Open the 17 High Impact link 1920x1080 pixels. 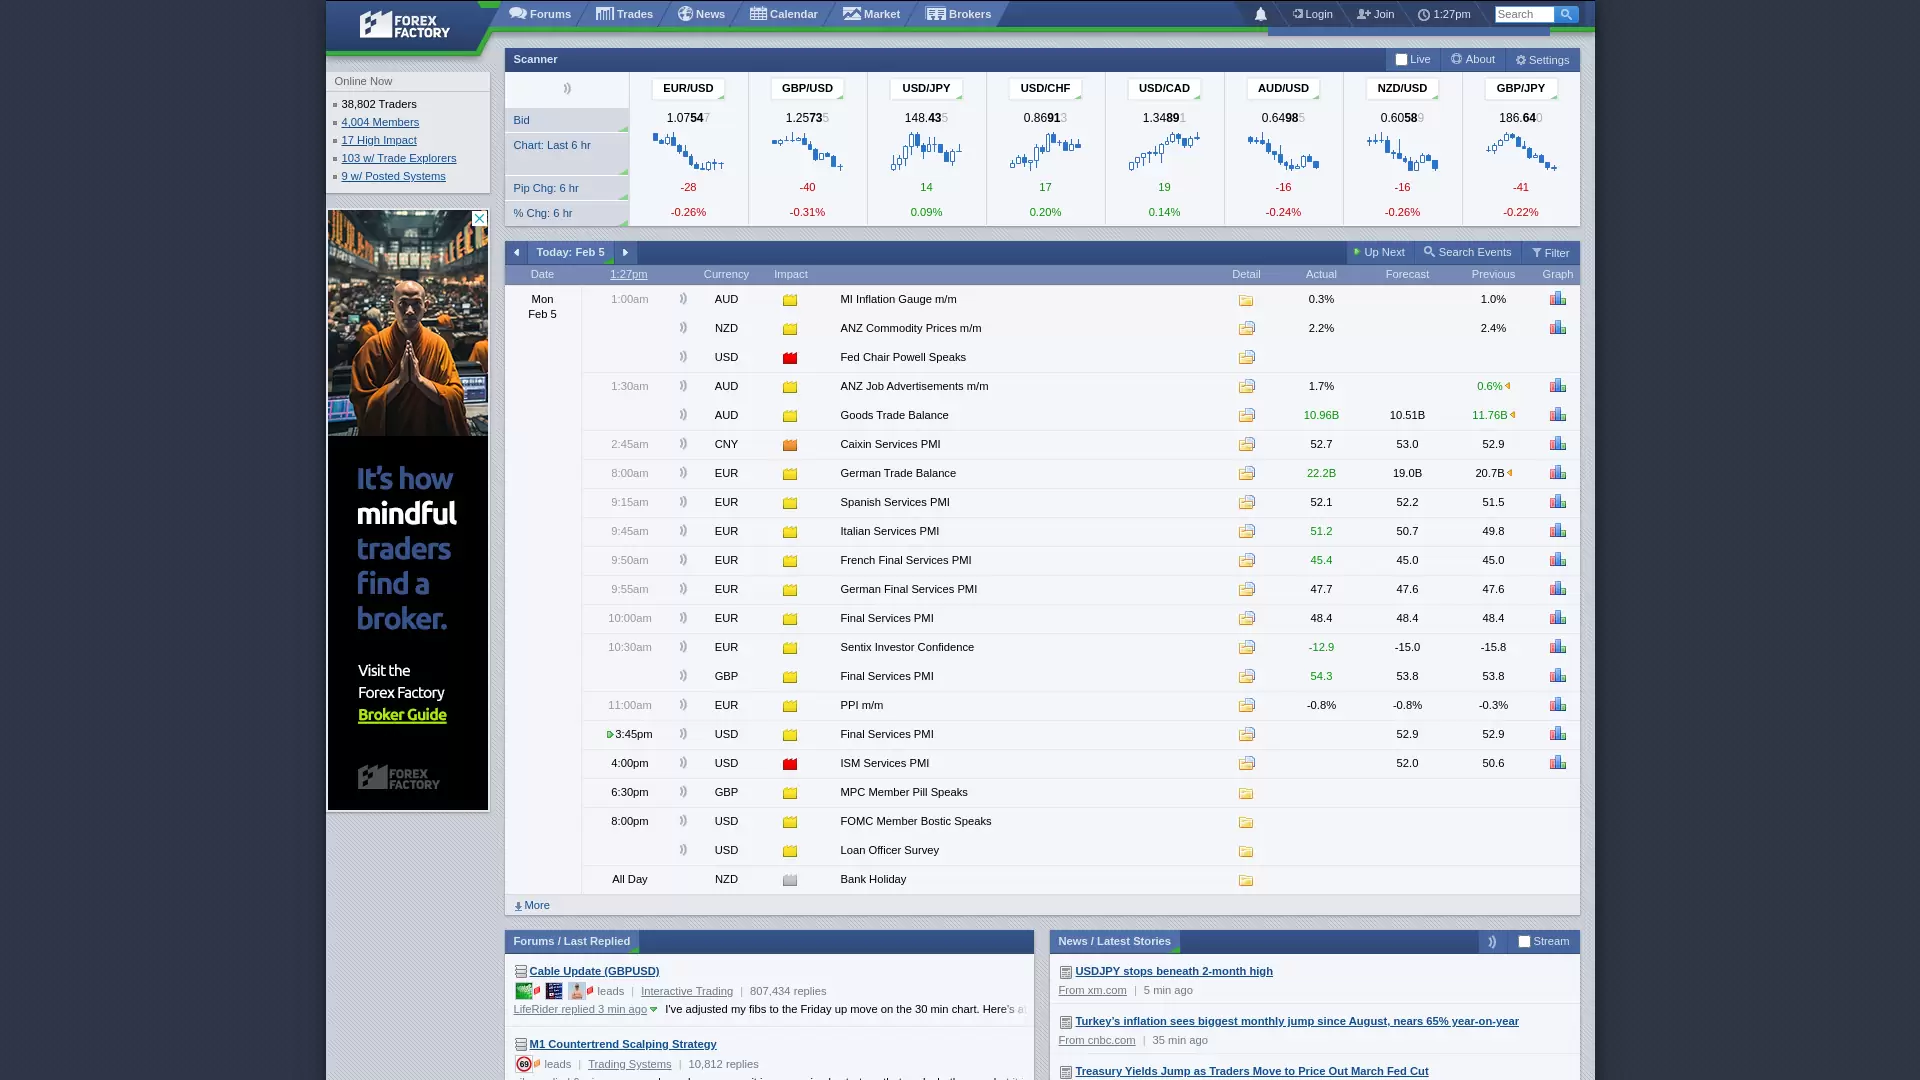tap(378, 140)
